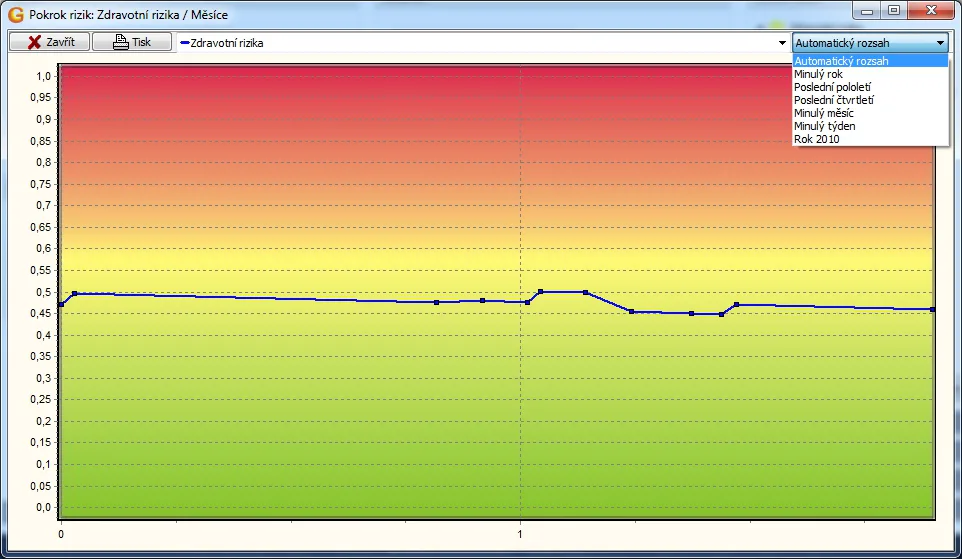Screen dimensions: 962x559
Task: Open the Zdravotní rizika series dropdown arrow
Action: point(782,43)
